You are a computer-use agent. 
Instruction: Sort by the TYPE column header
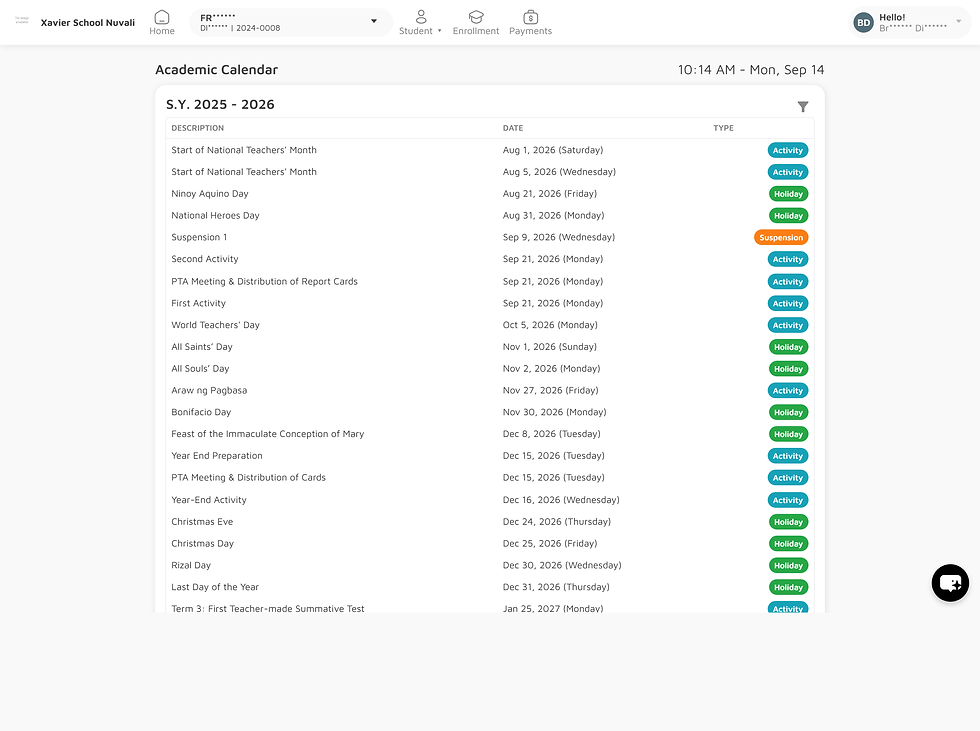[x=724, y=128]
